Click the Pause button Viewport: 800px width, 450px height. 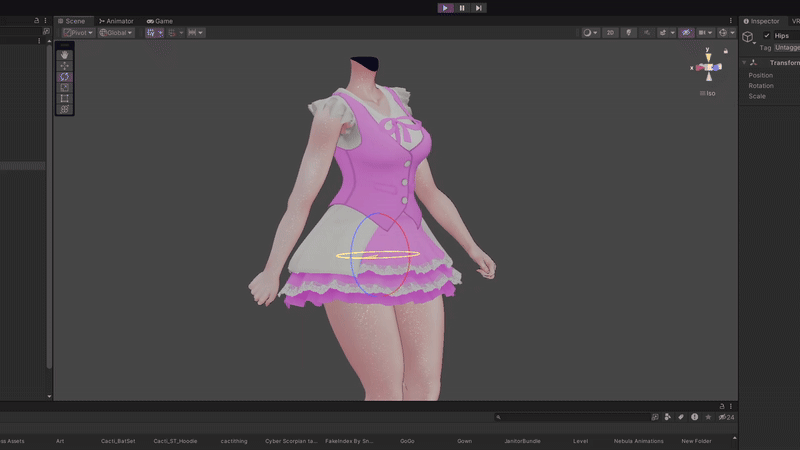[x=462, y=8]
